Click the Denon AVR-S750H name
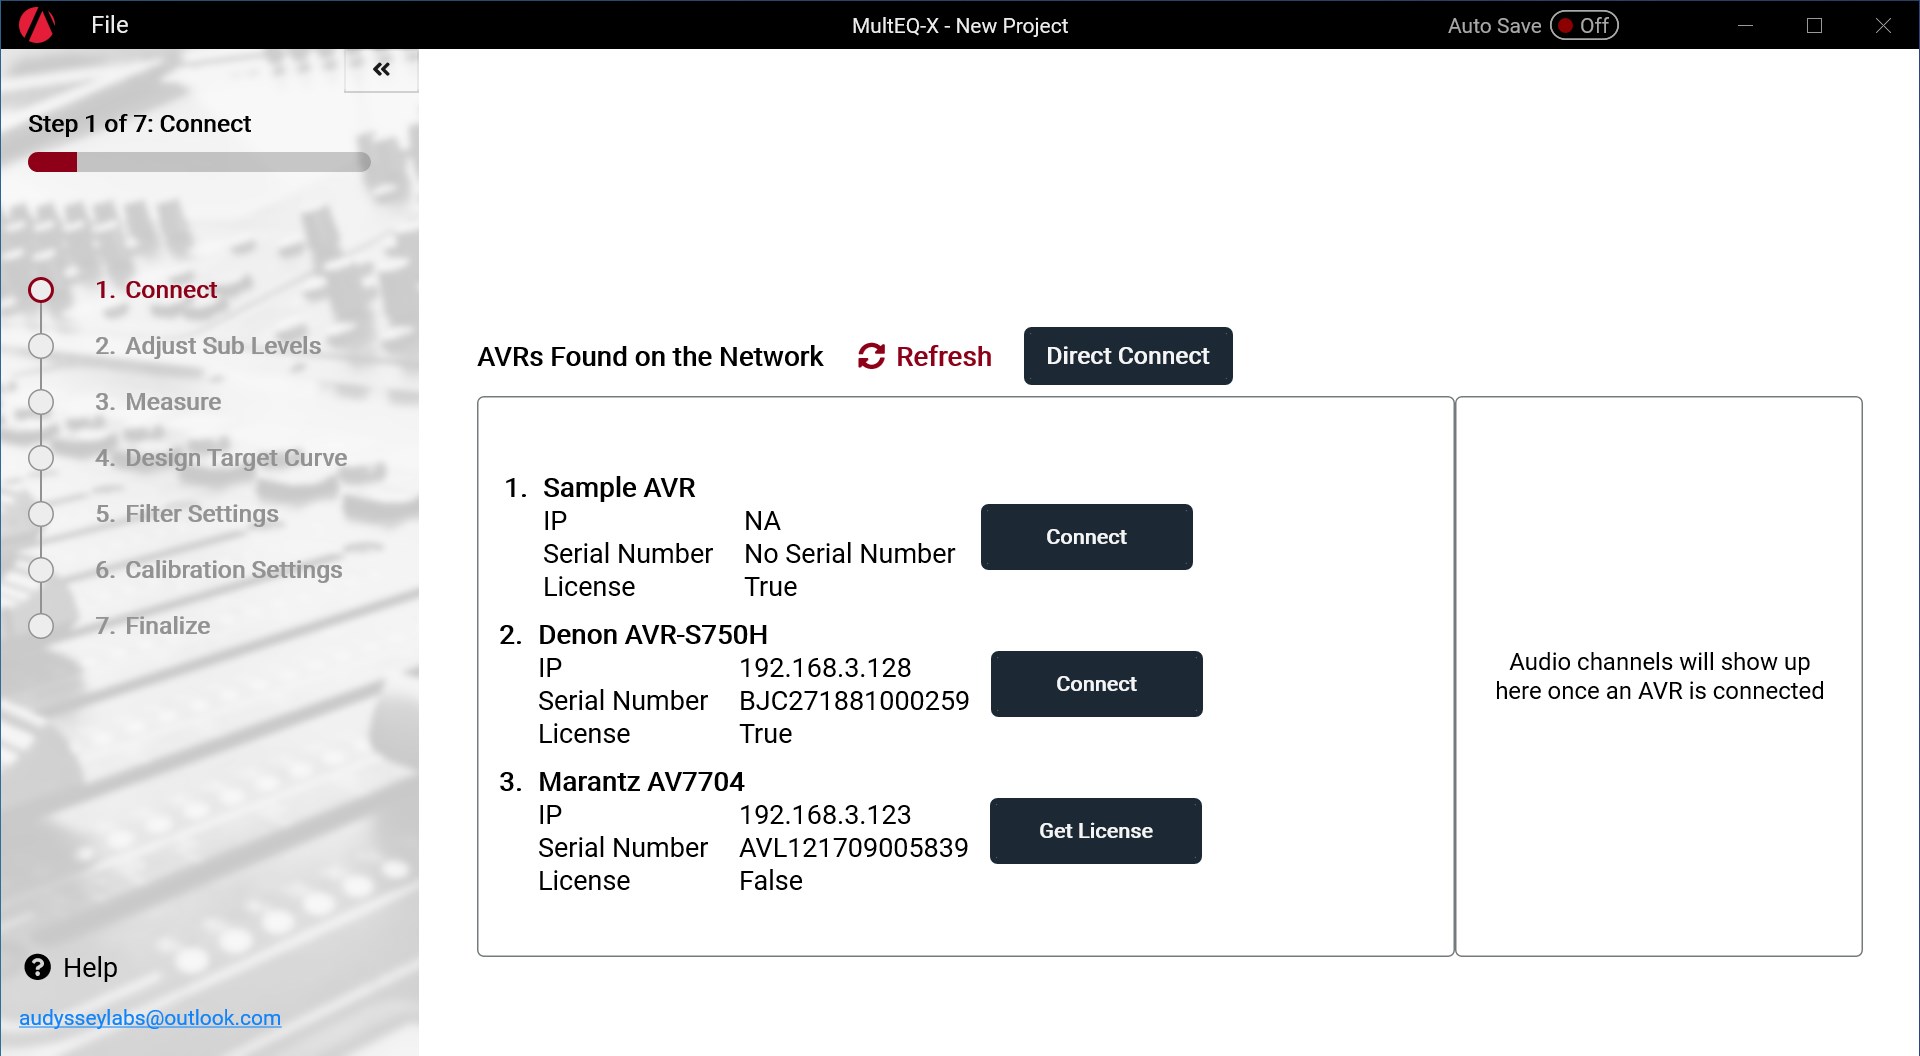The height and width of the screenshot is (1056, 1920). click(653, 635)
